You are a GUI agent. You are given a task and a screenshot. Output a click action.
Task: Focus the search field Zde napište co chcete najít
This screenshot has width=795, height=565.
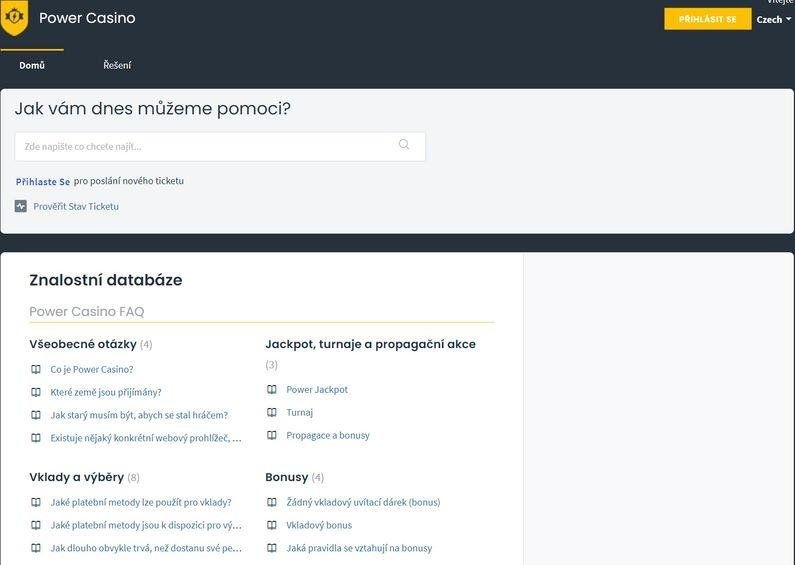coord(220,147)
